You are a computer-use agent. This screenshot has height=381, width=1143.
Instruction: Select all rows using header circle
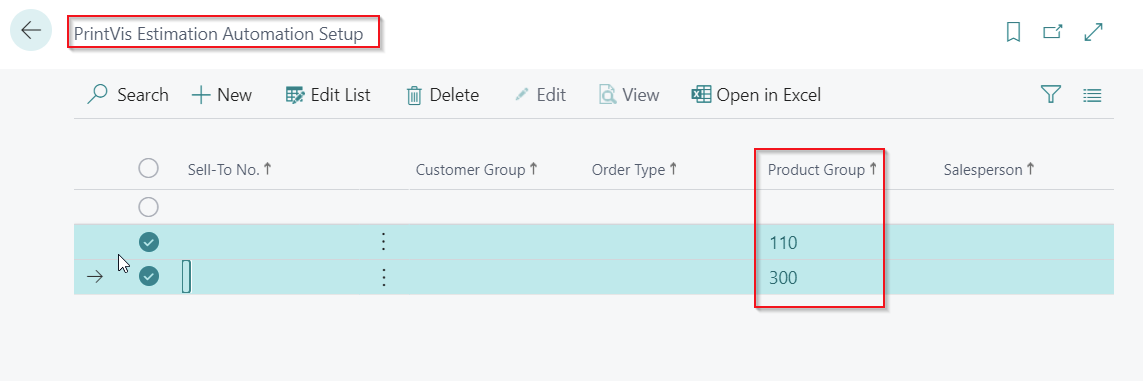149,169
